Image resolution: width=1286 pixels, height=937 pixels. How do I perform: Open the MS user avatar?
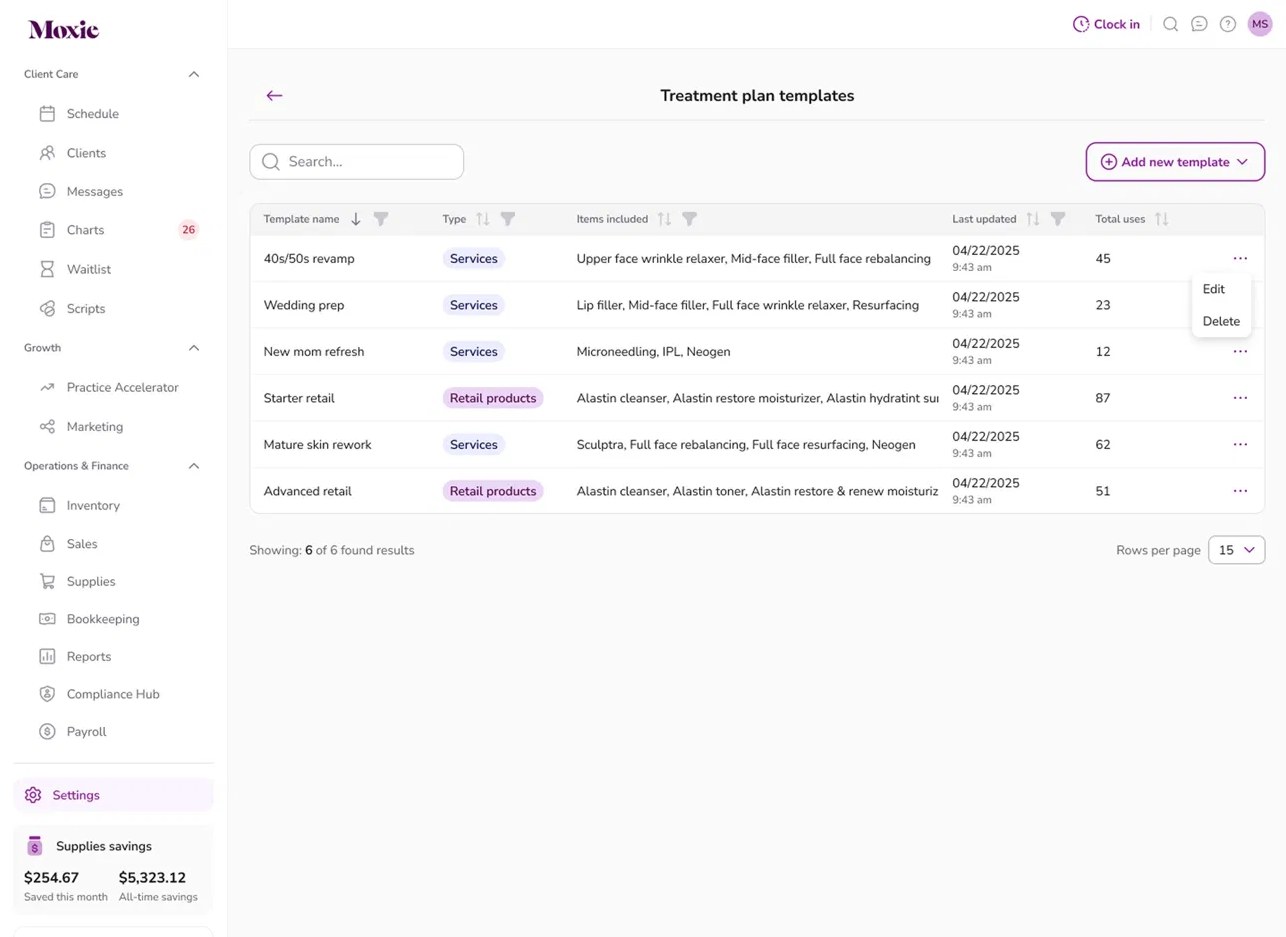[x=1260, y=24]
